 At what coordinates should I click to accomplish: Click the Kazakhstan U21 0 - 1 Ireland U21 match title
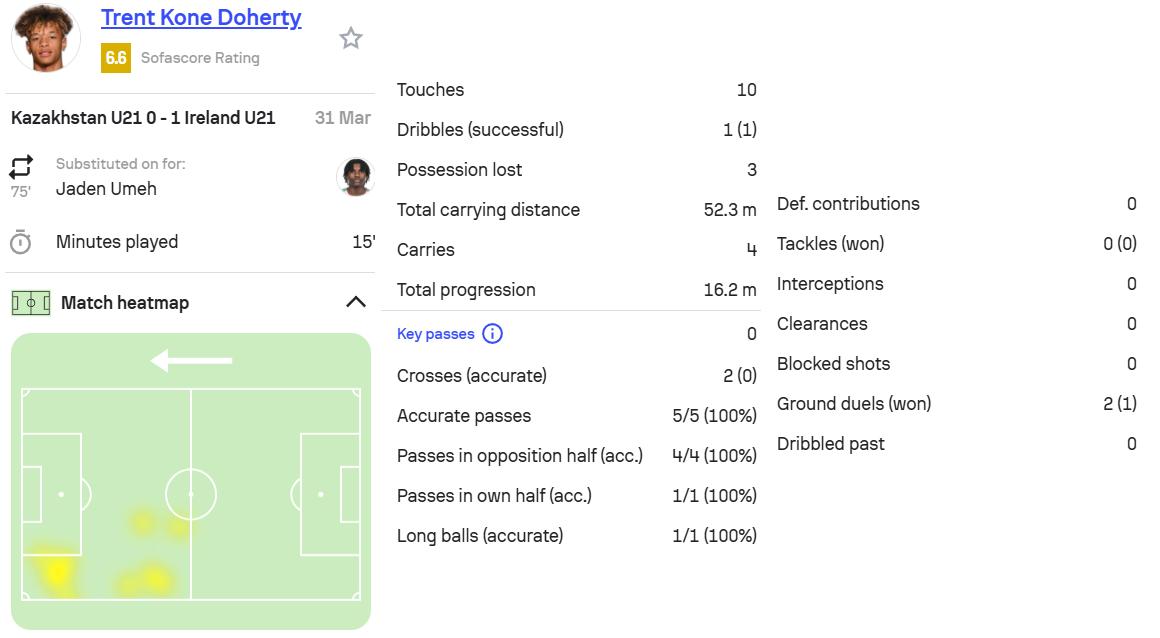(143, 118)
